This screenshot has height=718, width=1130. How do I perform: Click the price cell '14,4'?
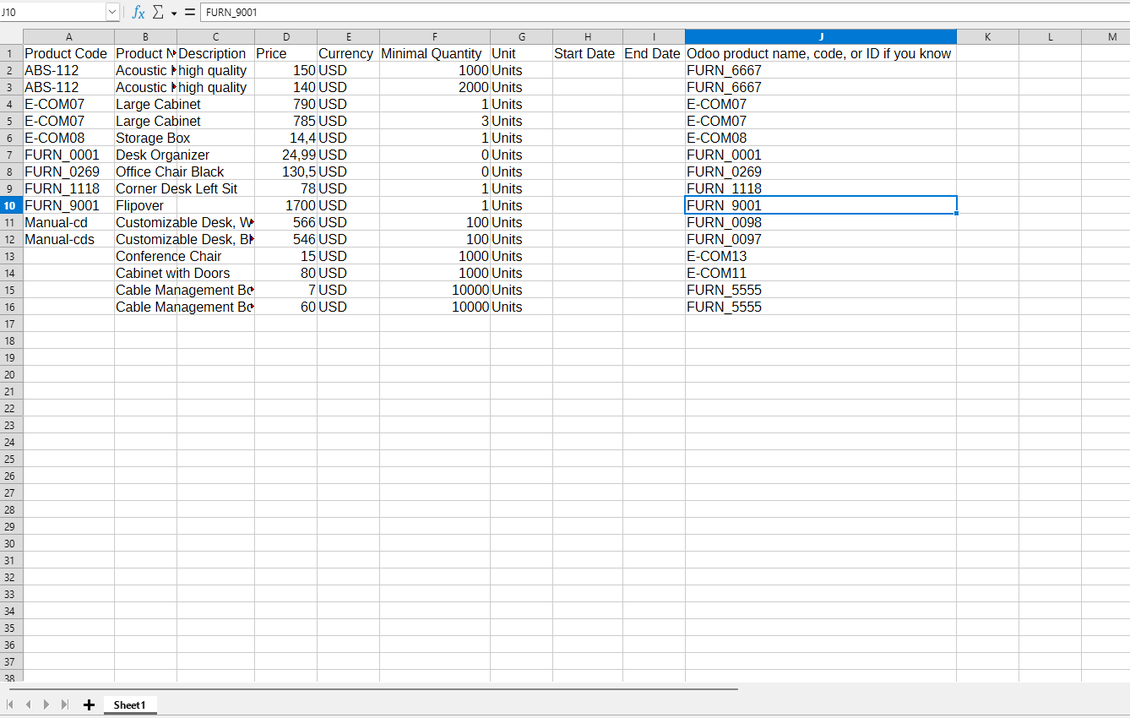point(285,138)
